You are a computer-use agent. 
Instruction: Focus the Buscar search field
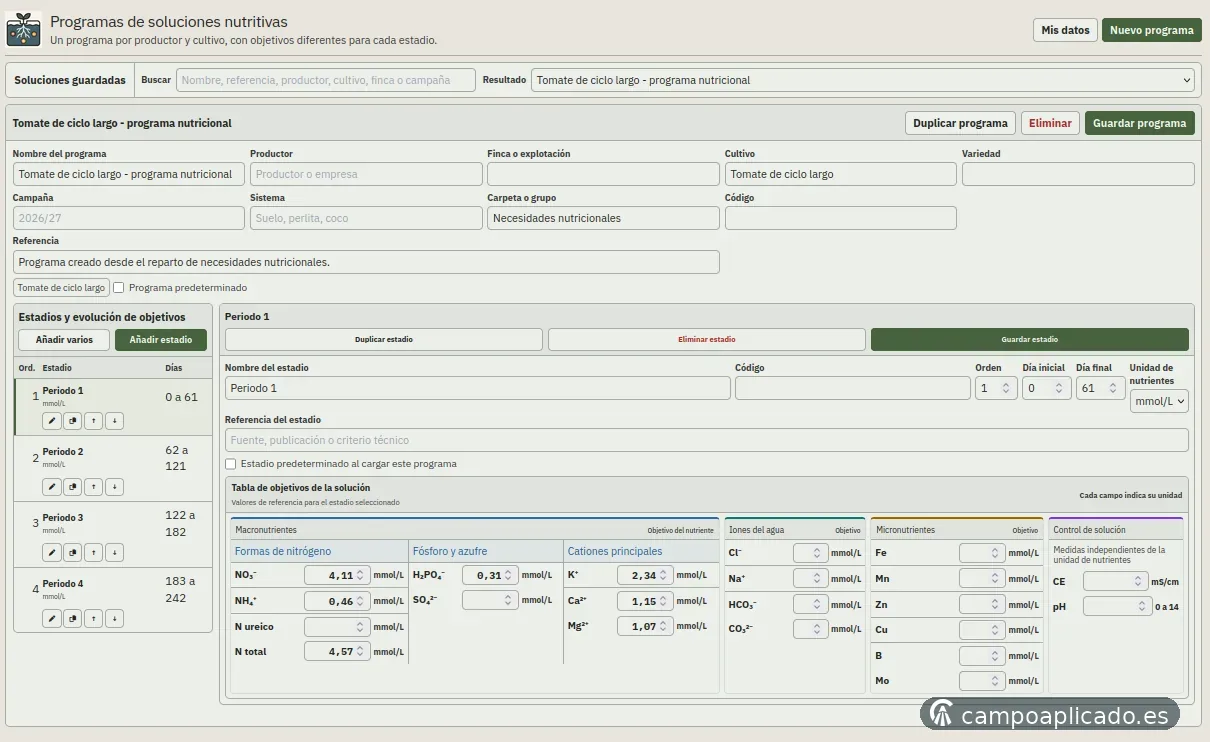(326, 80)
